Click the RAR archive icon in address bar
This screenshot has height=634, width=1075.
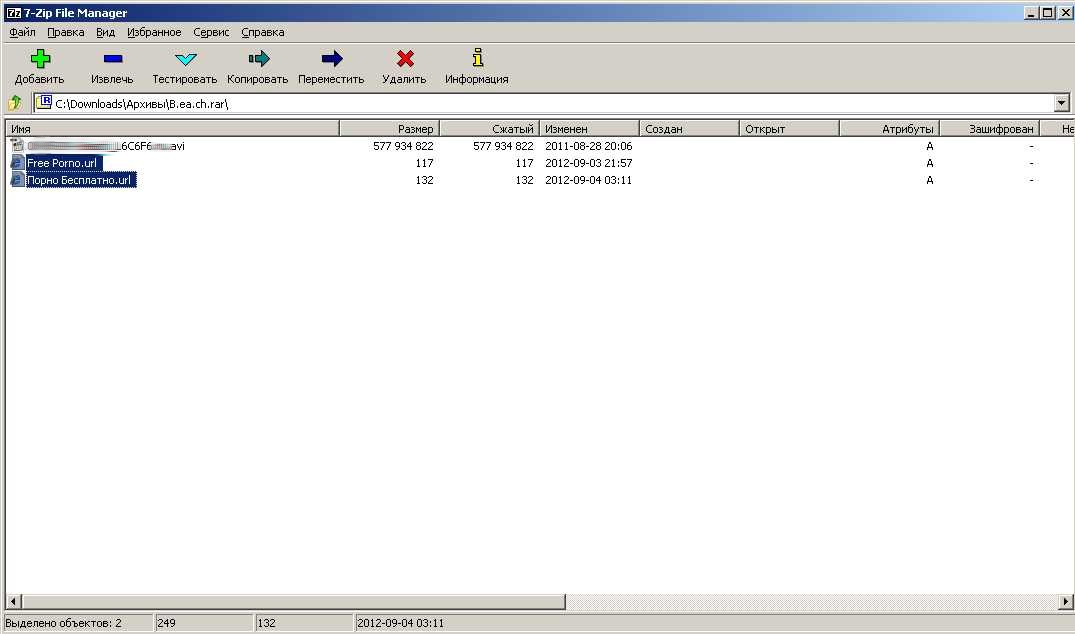(x=44, y=103)
